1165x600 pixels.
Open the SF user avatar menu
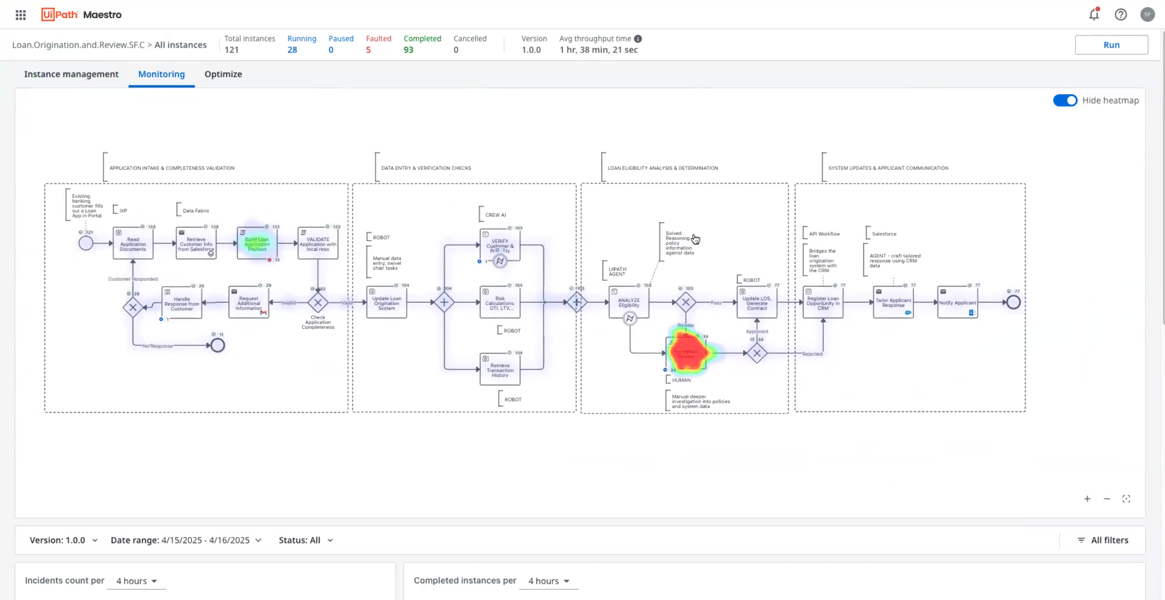(x=1148, y=15)
